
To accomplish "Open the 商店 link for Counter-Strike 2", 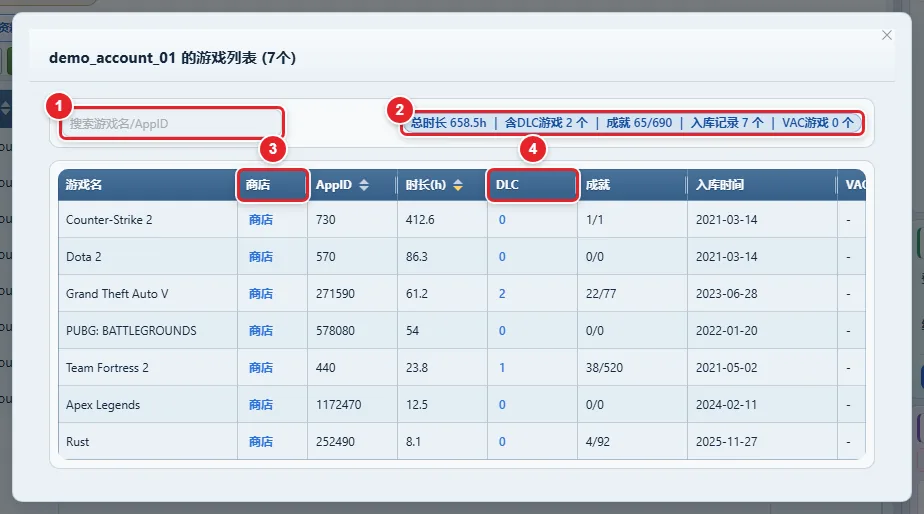I will point(260,220).
